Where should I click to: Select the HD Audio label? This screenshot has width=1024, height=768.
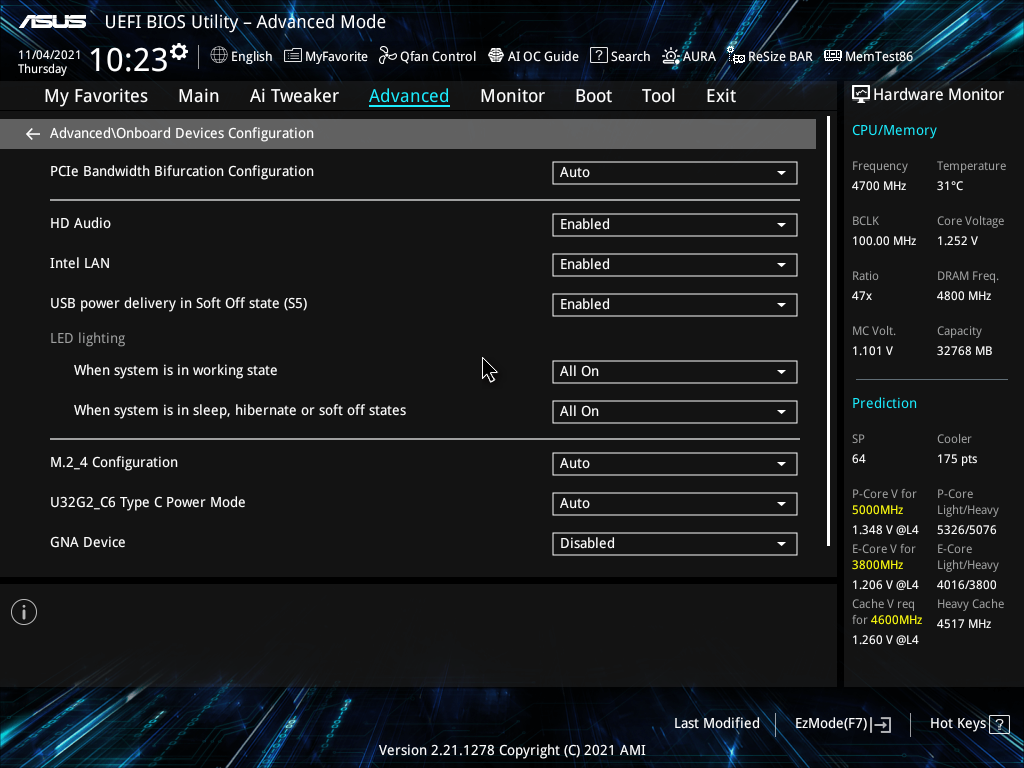click(80, 223)
